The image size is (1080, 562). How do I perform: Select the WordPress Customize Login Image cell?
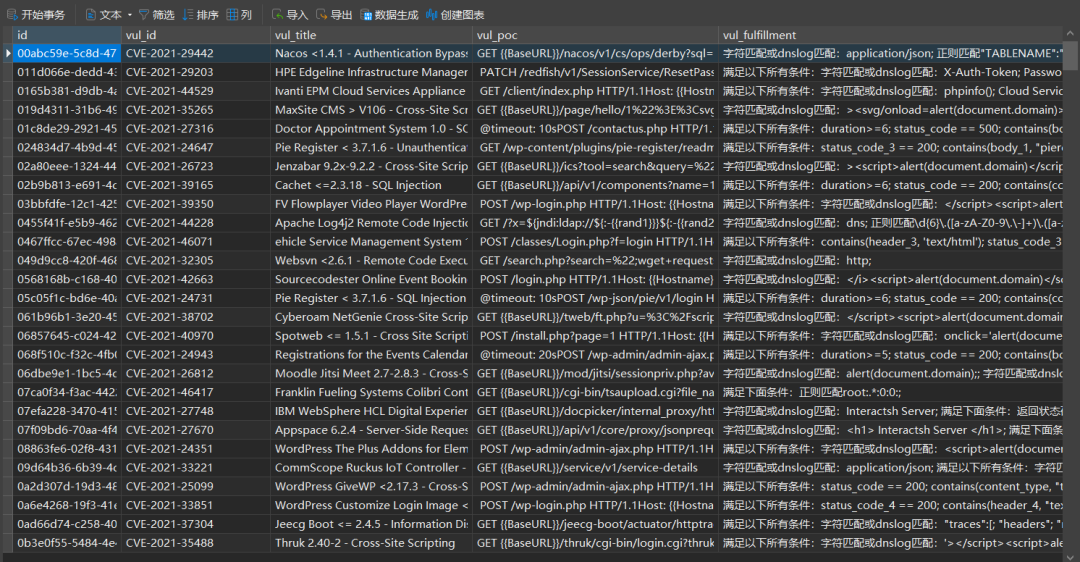371,505
